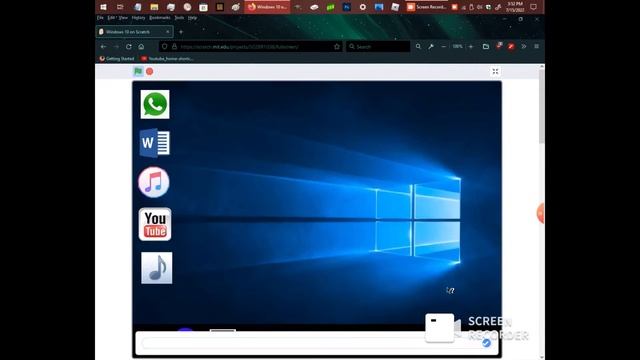Open a new browser tab
640x360 pixels.
(181, 32)
